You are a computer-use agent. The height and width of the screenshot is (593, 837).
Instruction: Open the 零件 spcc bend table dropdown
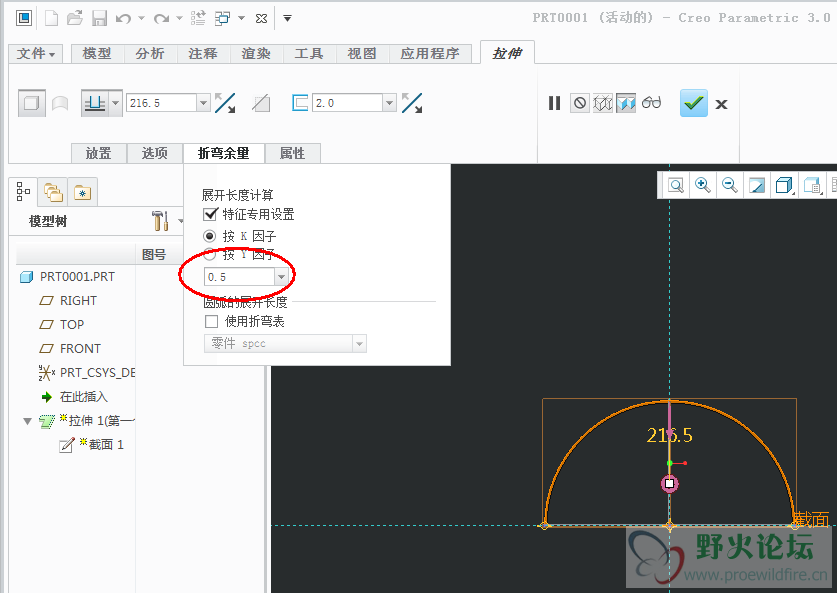pos(359,344)
